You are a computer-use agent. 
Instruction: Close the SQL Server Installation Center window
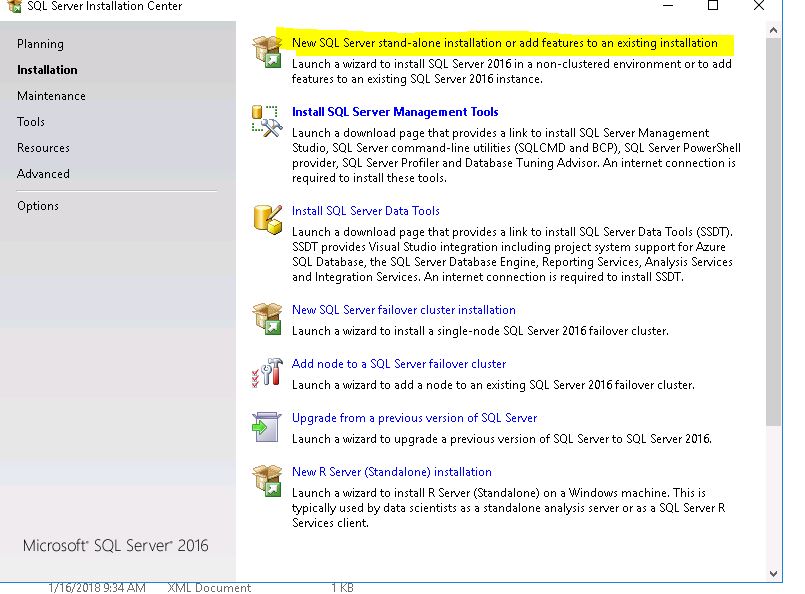tap(759, 6)
